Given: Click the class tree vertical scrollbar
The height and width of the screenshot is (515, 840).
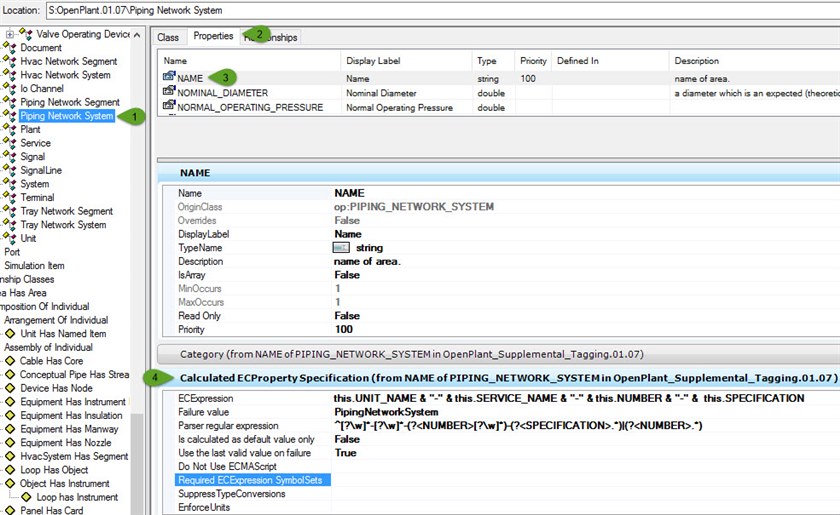Looking at the screenshot, I should [x=137, y=271].
